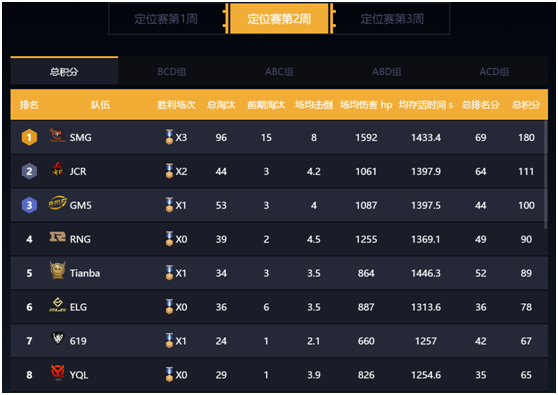Click the medal icon in SMG's wins column

pyautogui.click(x=169, y=137)
